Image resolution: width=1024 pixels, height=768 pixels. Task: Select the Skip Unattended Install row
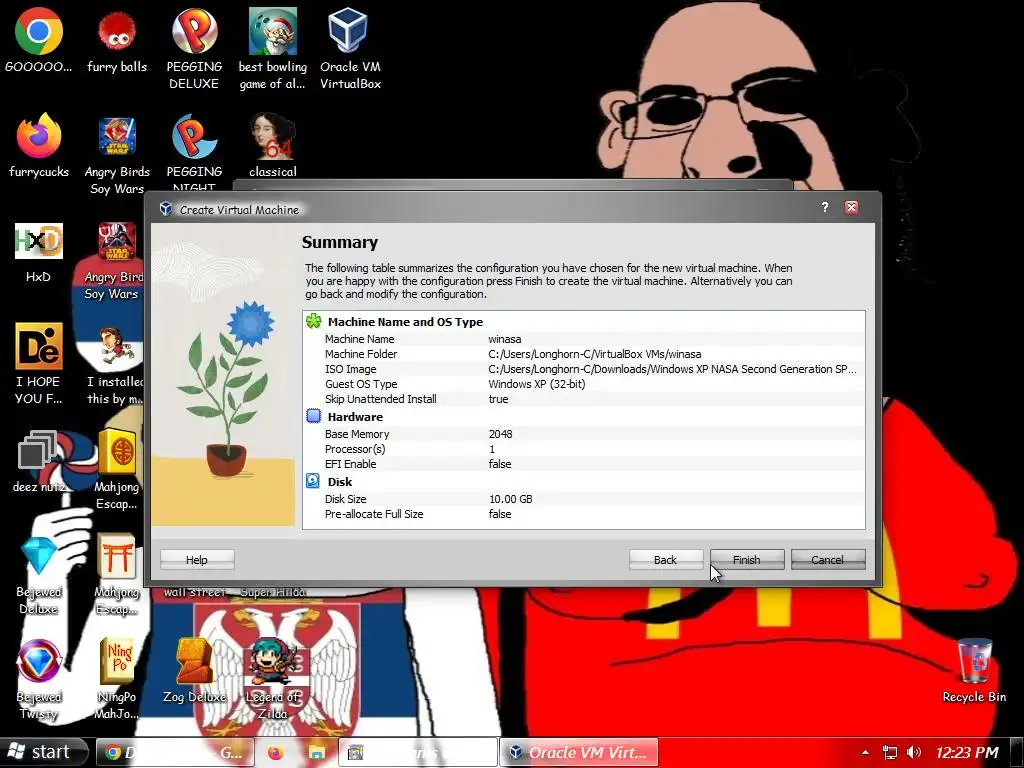tap(584, 399)
